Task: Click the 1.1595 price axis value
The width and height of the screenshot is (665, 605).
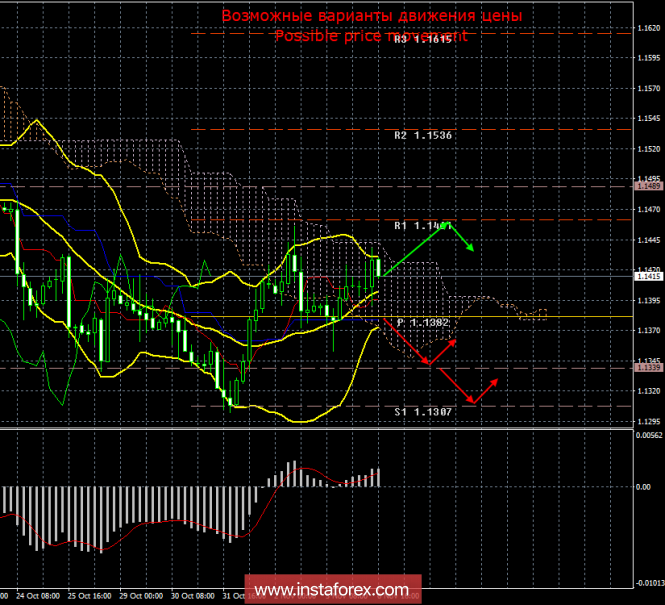Action: pyautogui.click(x=649, y=59)
